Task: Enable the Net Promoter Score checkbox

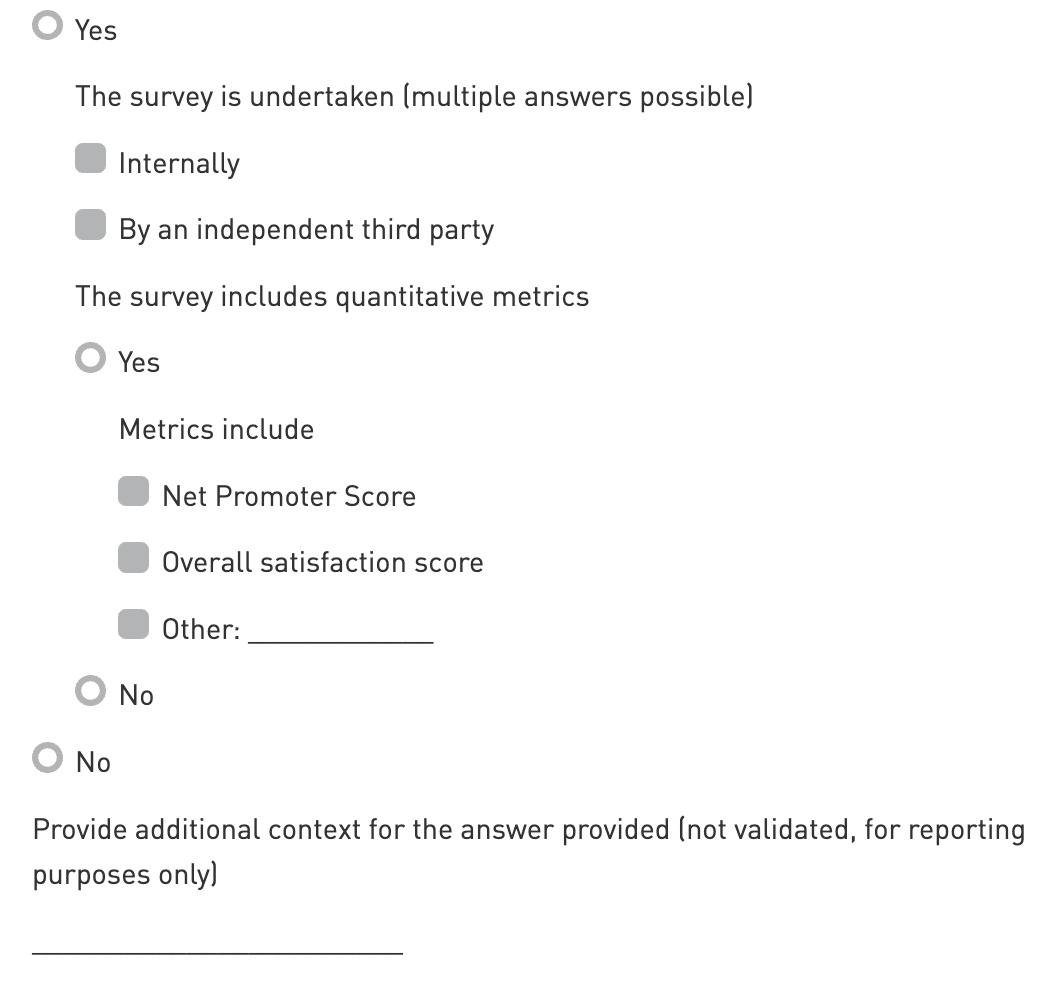Action: coord(134,493)
